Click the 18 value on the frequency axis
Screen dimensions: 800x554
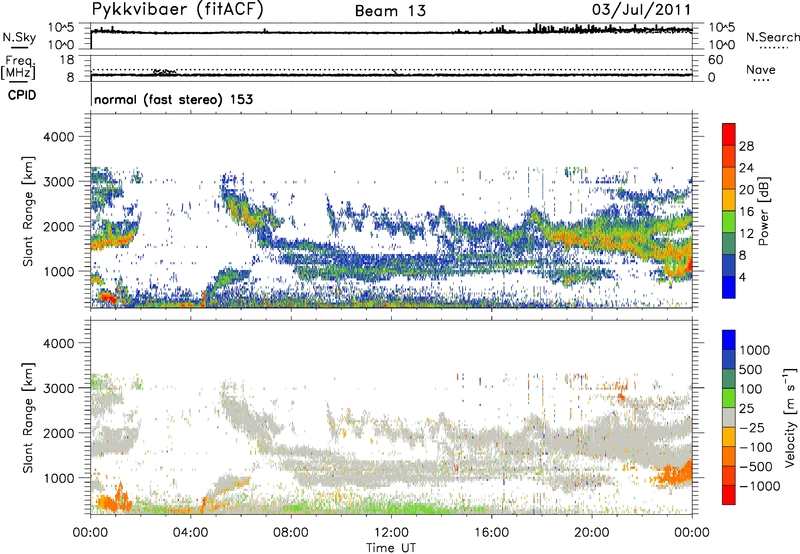tap(67, 60)
